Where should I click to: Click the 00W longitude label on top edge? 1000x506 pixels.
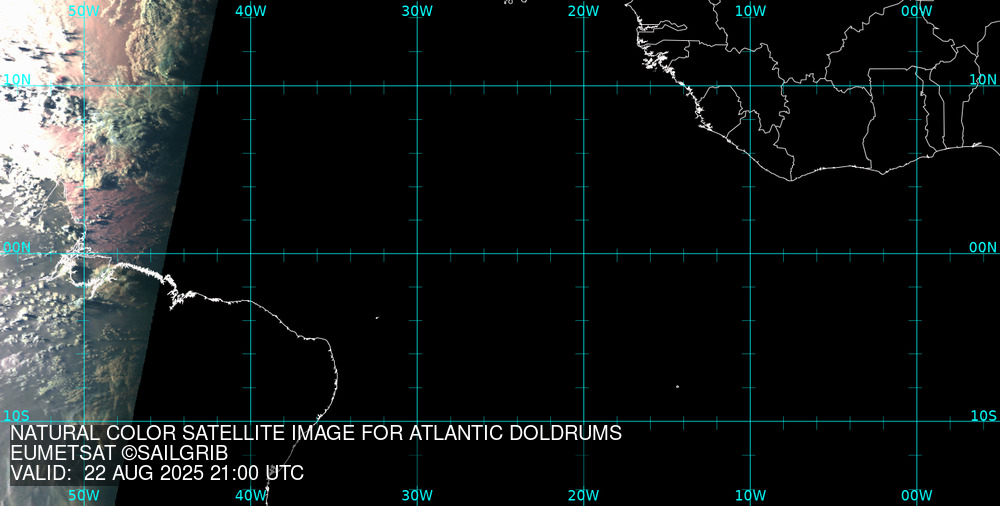click(917, 11)
